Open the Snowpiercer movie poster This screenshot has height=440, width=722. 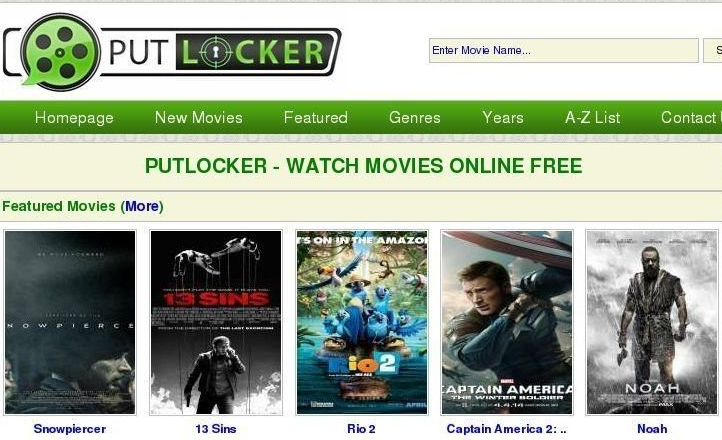70,322
